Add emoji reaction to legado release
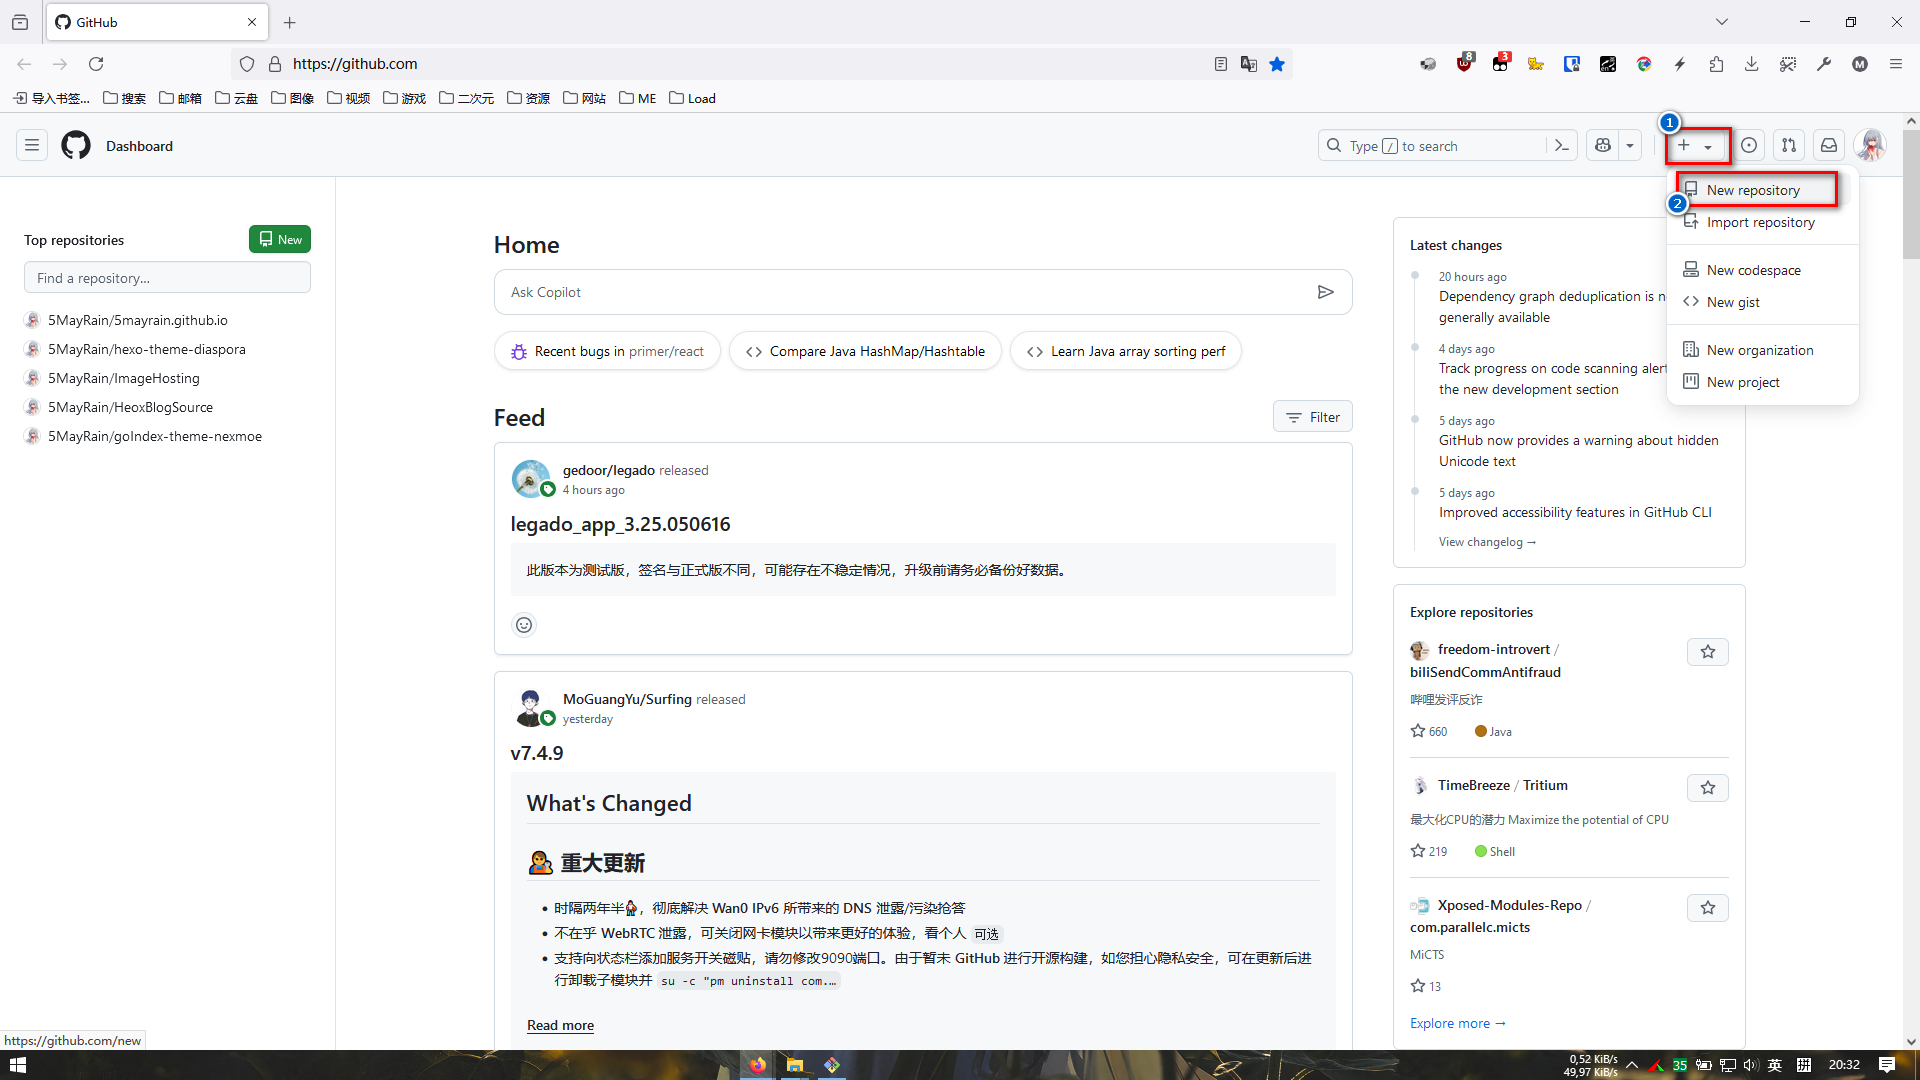The image size is (1920, 1080). click(524, 625)
